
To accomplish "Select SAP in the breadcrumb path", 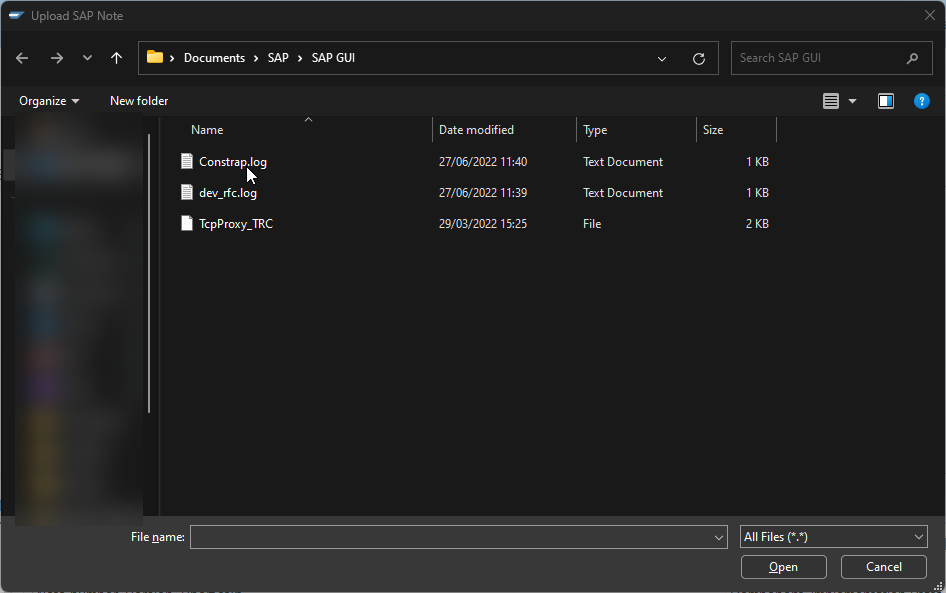I will [278, 58].
